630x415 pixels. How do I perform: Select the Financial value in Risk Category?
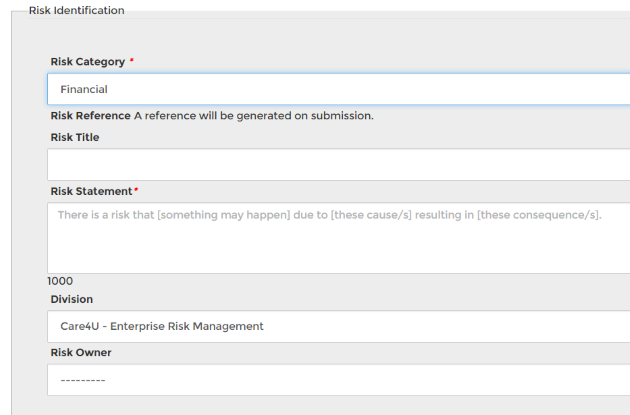pos(84,90)
